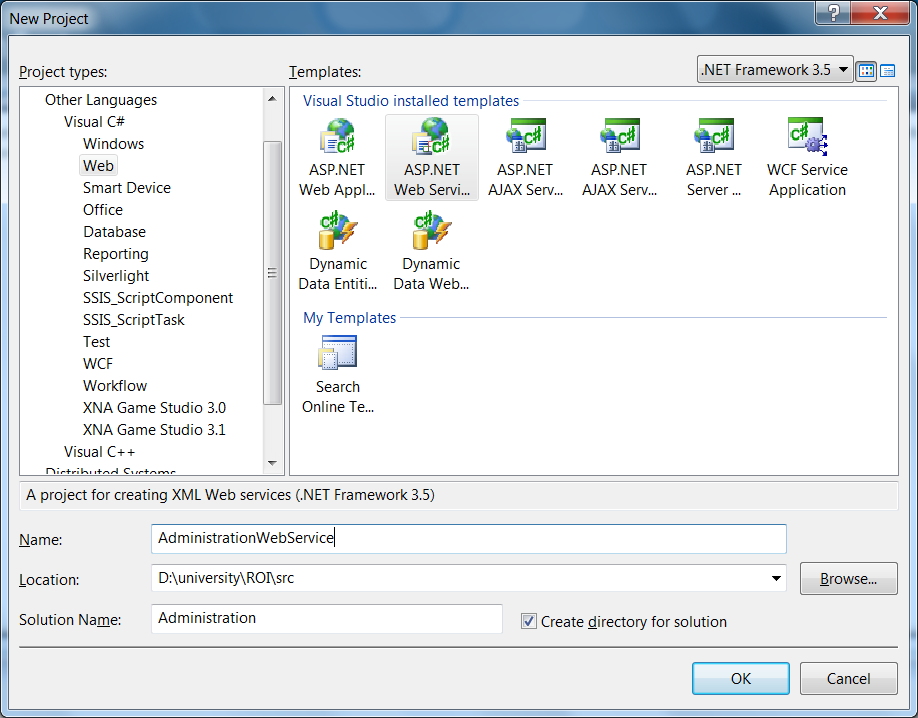
Task: Choose Smart Device project type
Action: click(x=127, y=188)
